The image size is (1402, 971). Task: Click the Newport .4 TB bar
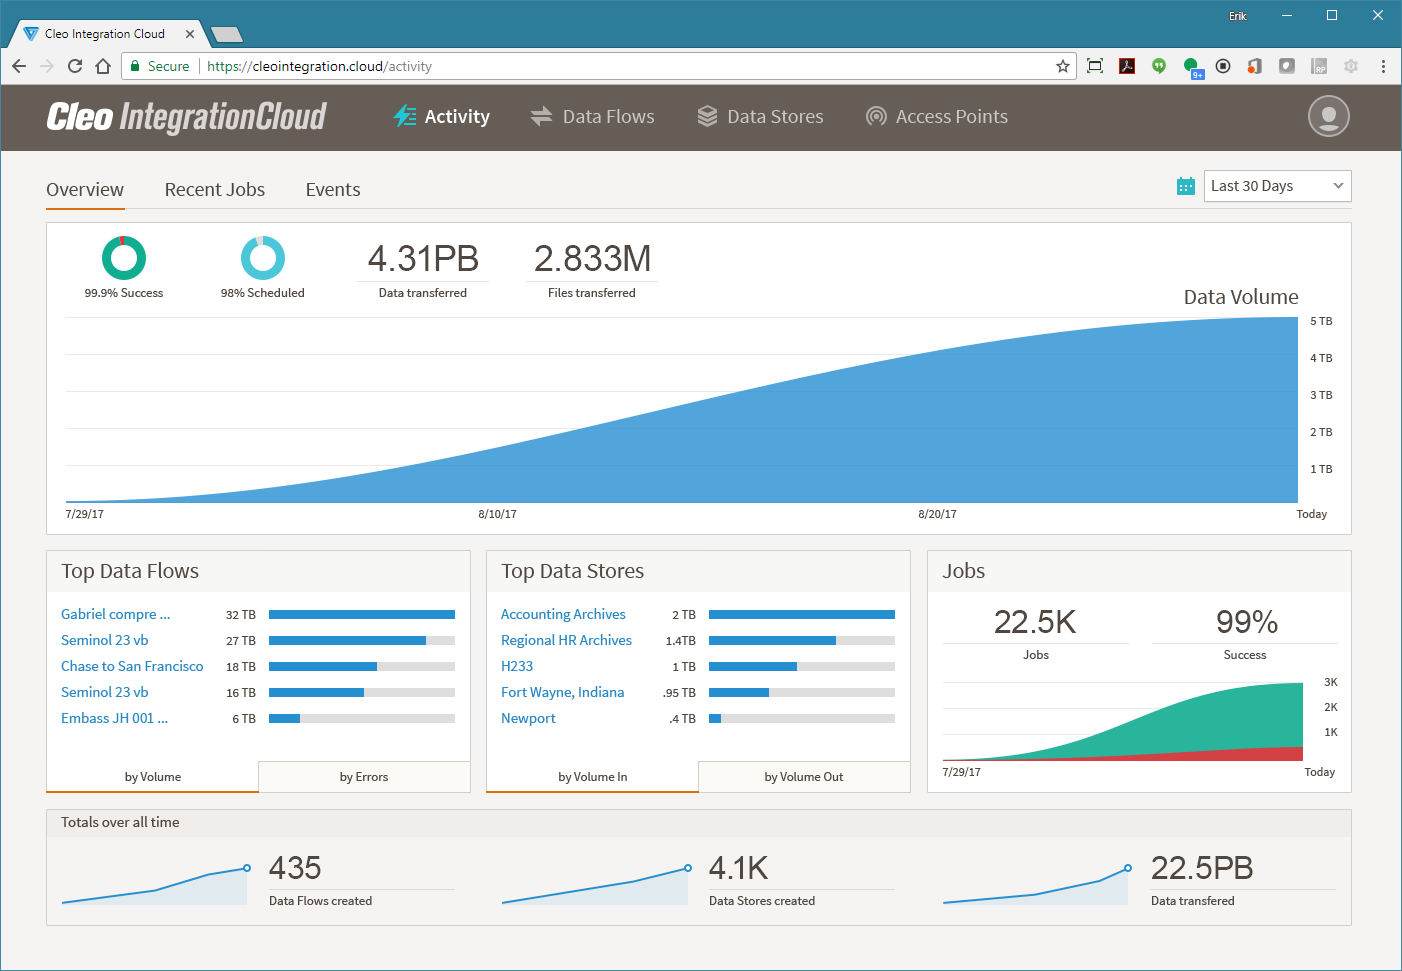802,719
